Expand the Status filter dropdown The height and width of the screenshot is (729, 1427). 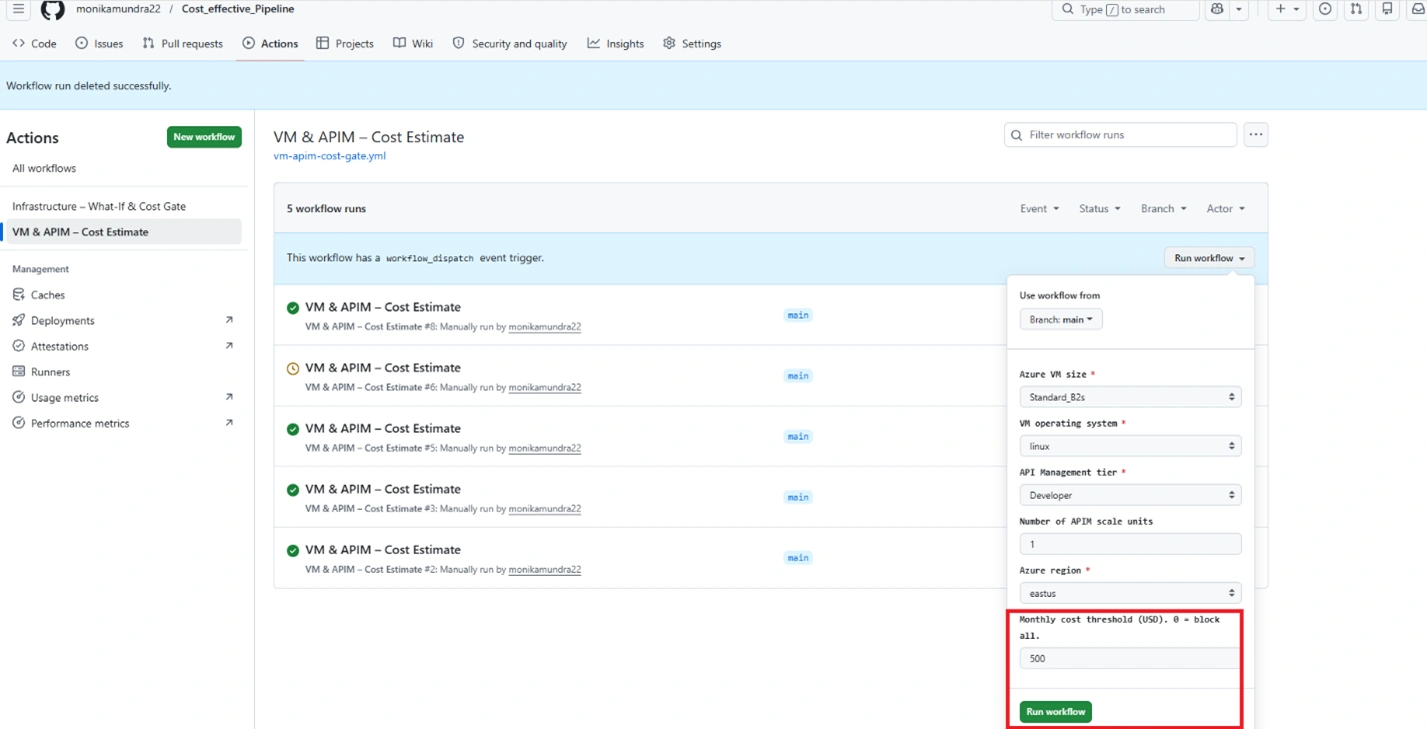[x=1099, y=209]
